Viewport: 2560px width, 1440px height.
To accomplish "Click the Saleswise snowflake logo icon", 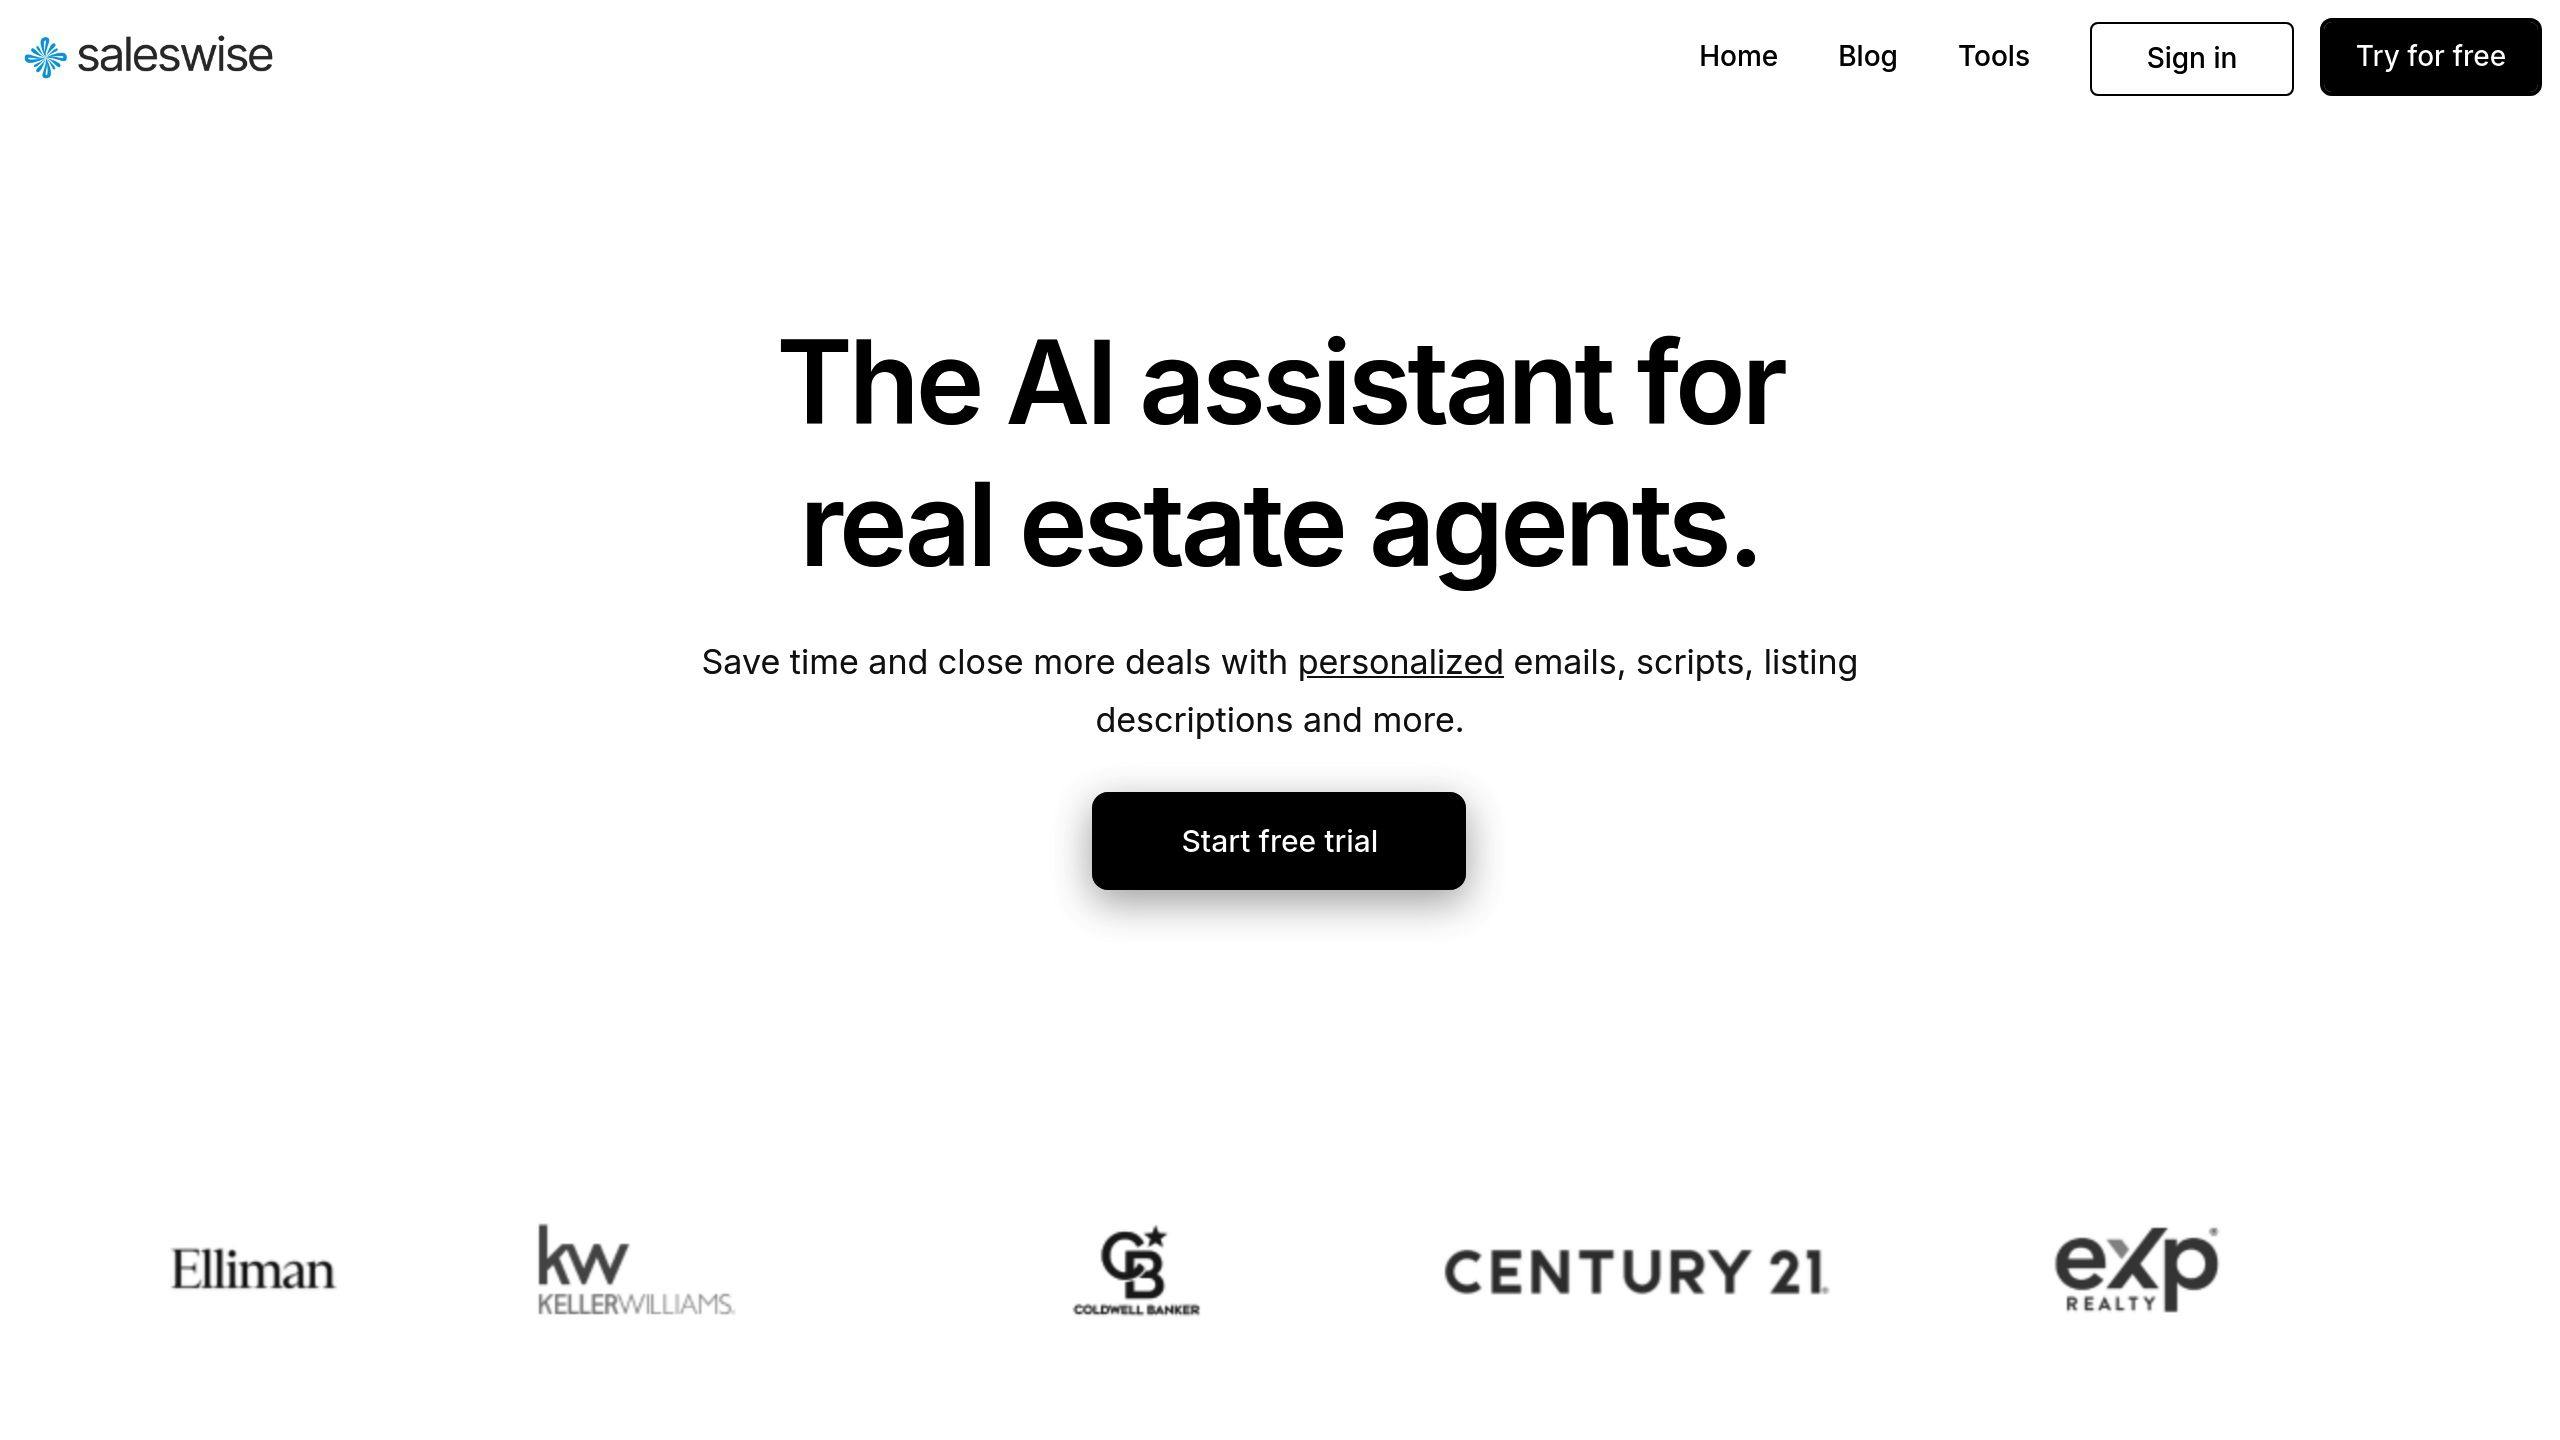I will (42, 56).
